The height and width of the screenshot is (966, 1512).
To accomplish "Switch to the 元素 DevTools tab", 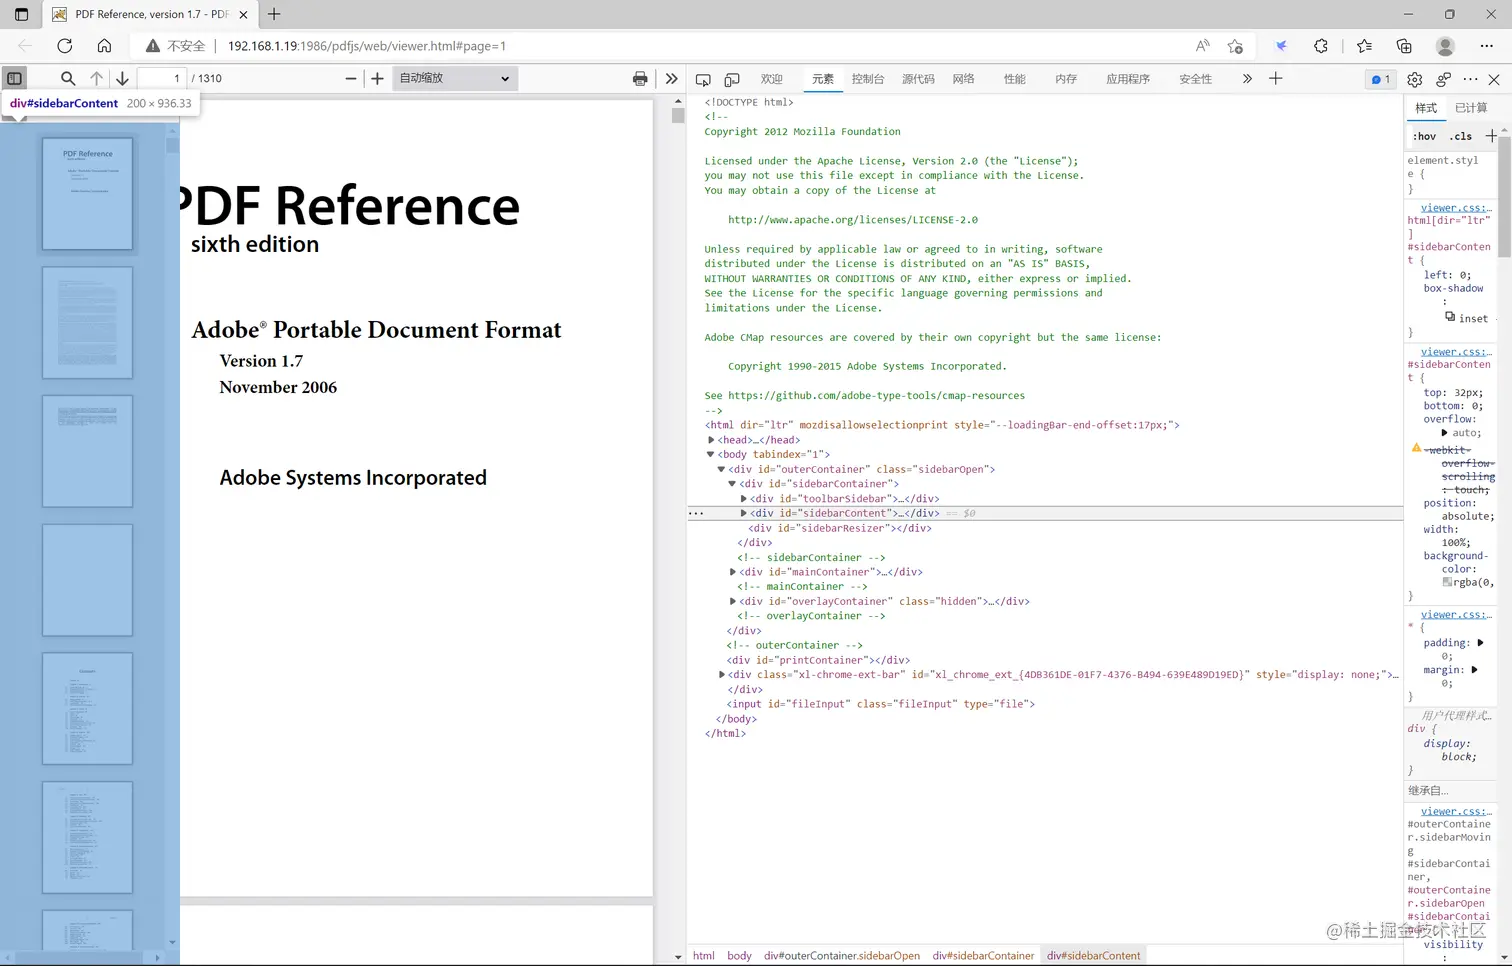I will pyautogui.click(x=823, y=79).
